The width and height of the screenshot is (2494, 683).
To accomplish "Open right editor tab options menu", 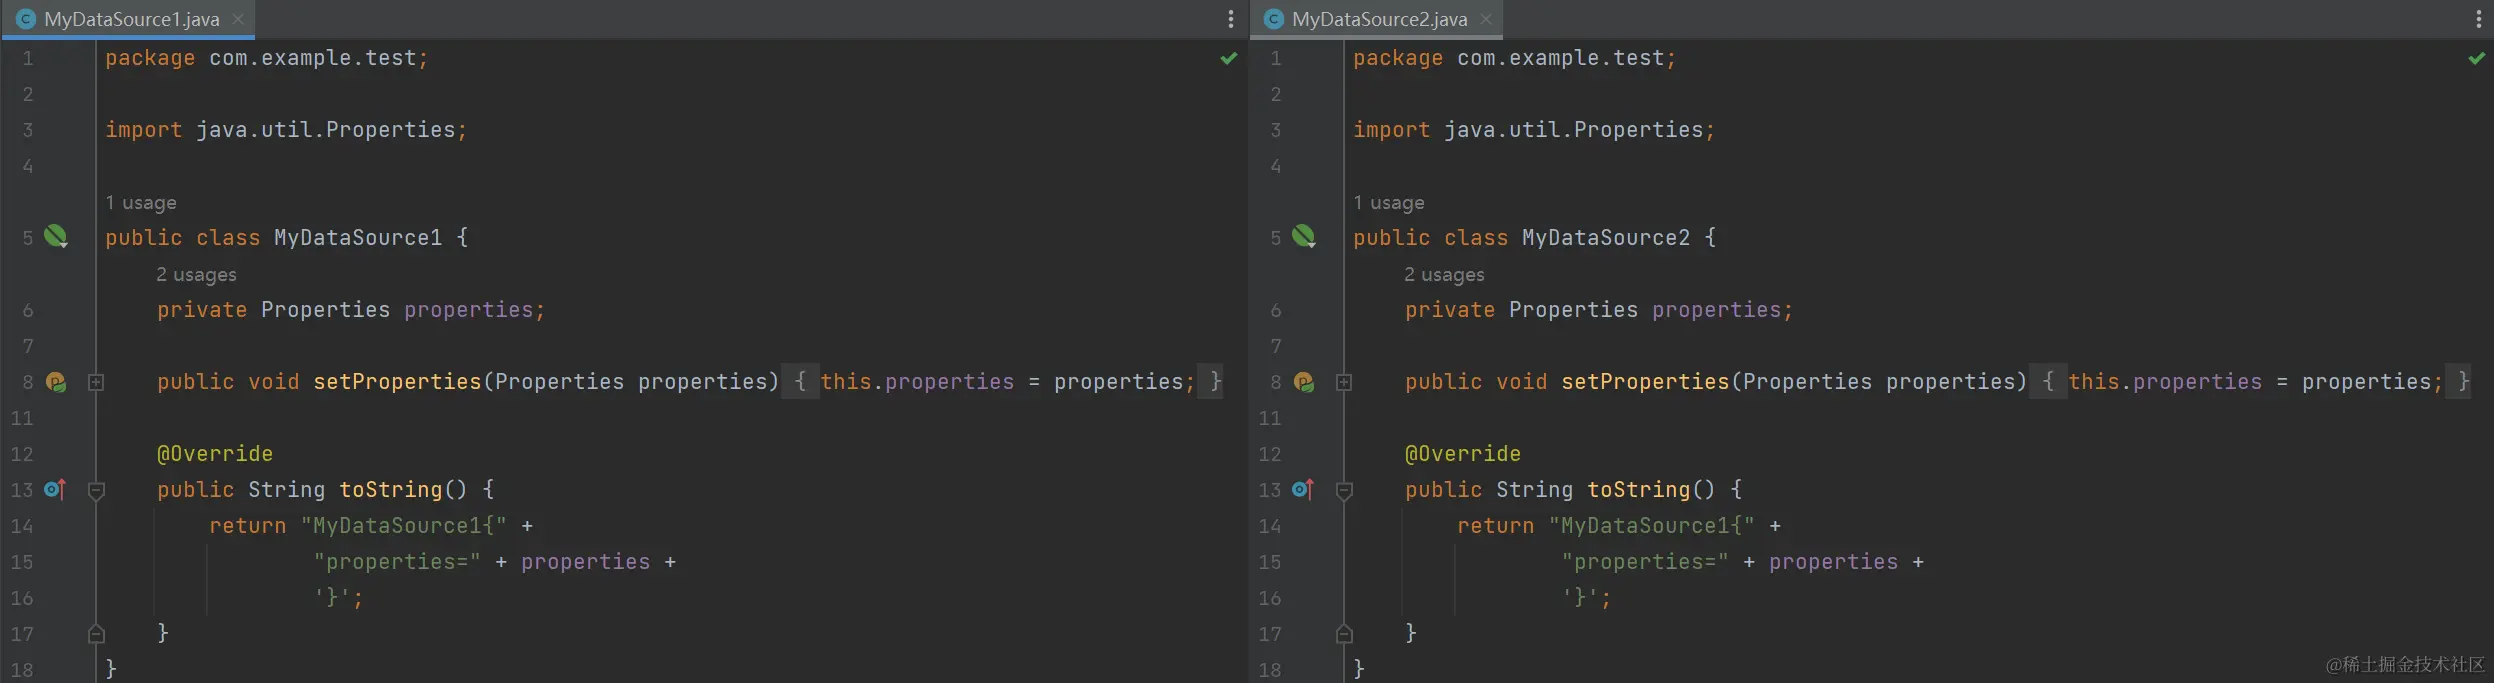I will click(2479, 19).
